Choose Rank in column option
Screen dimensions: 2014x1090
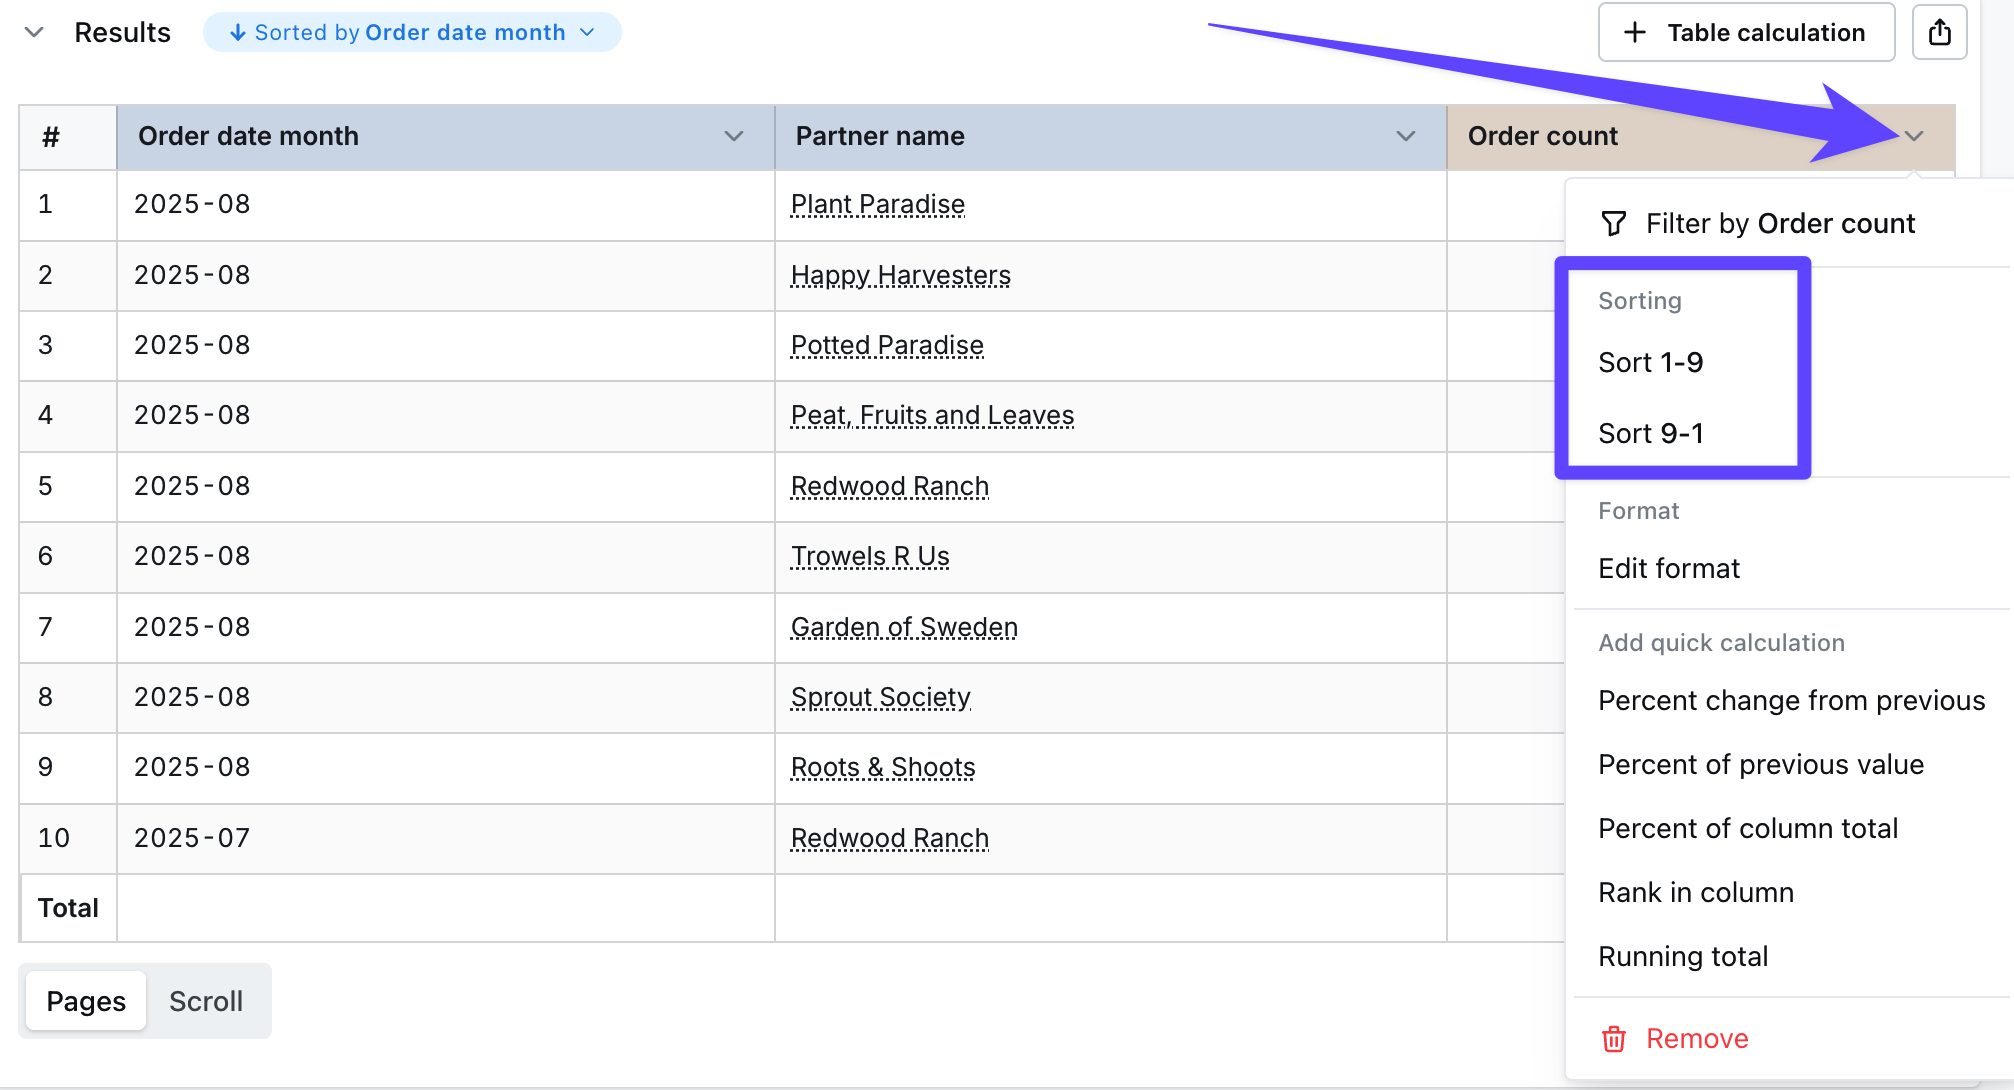coord(1695,892)
